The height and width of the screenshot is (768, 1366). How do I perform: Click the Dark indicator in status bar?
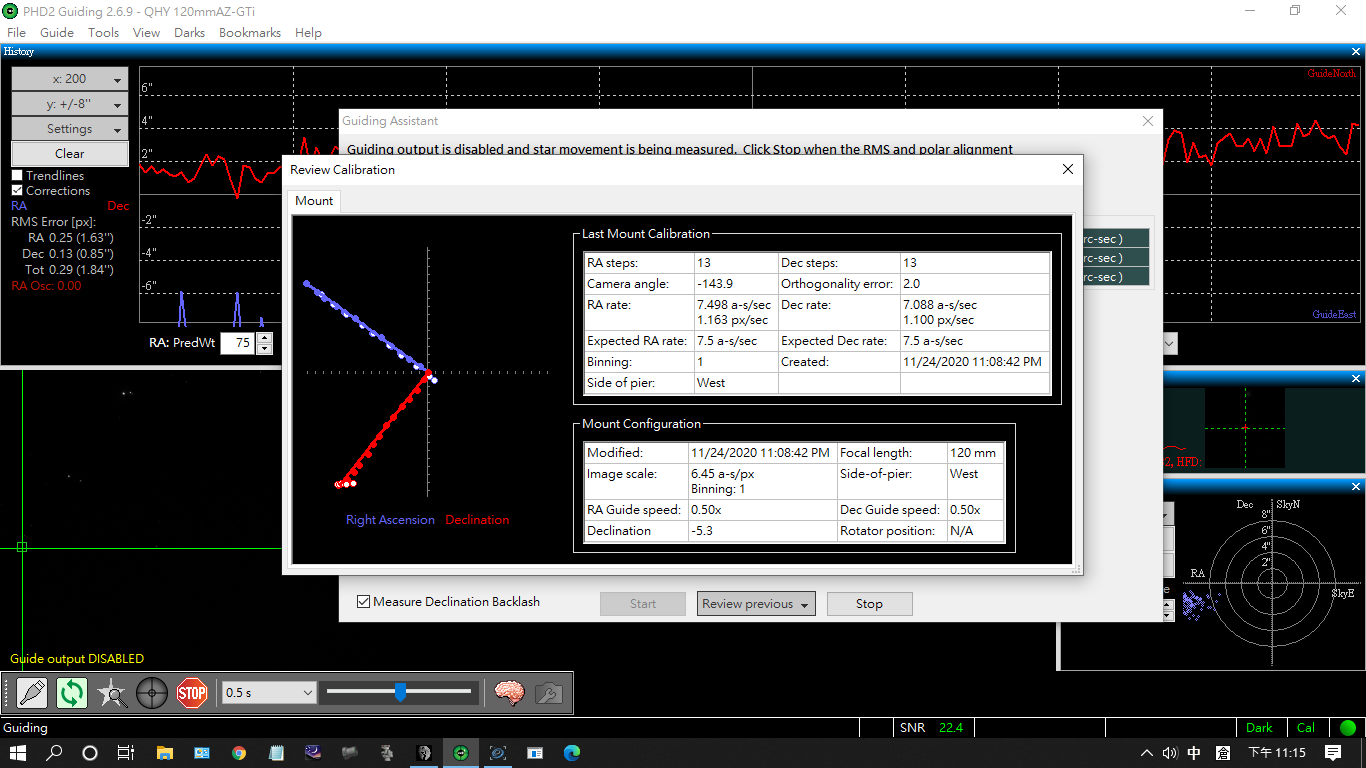pos(1260,728)
